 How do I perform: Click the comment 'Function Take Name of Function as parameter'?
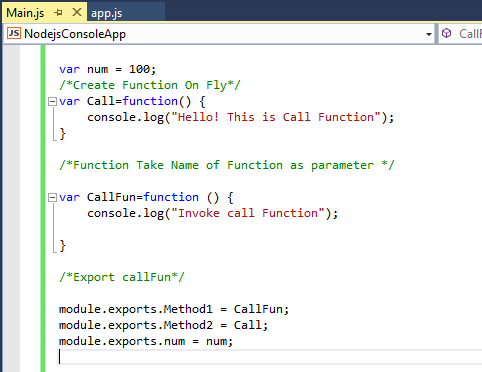pos(227,165)
